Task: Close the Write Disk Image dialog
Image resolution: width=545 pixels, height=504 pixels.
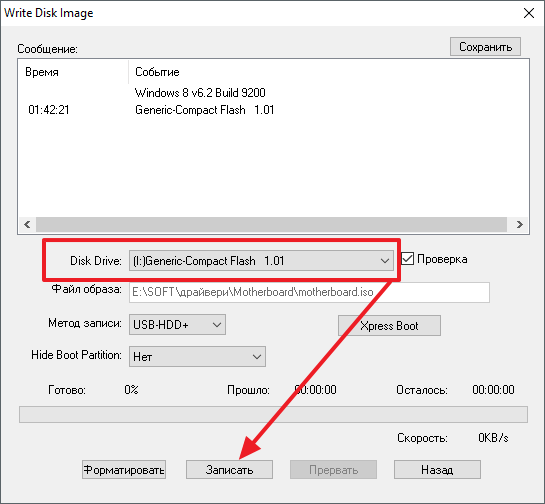Action: (x=529, y=13)
